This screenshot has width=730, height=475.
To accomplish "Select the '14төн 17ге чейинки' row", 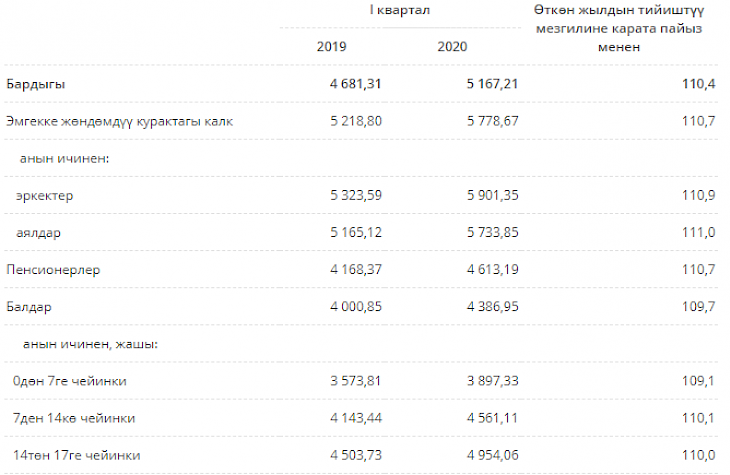I will 76,455.
